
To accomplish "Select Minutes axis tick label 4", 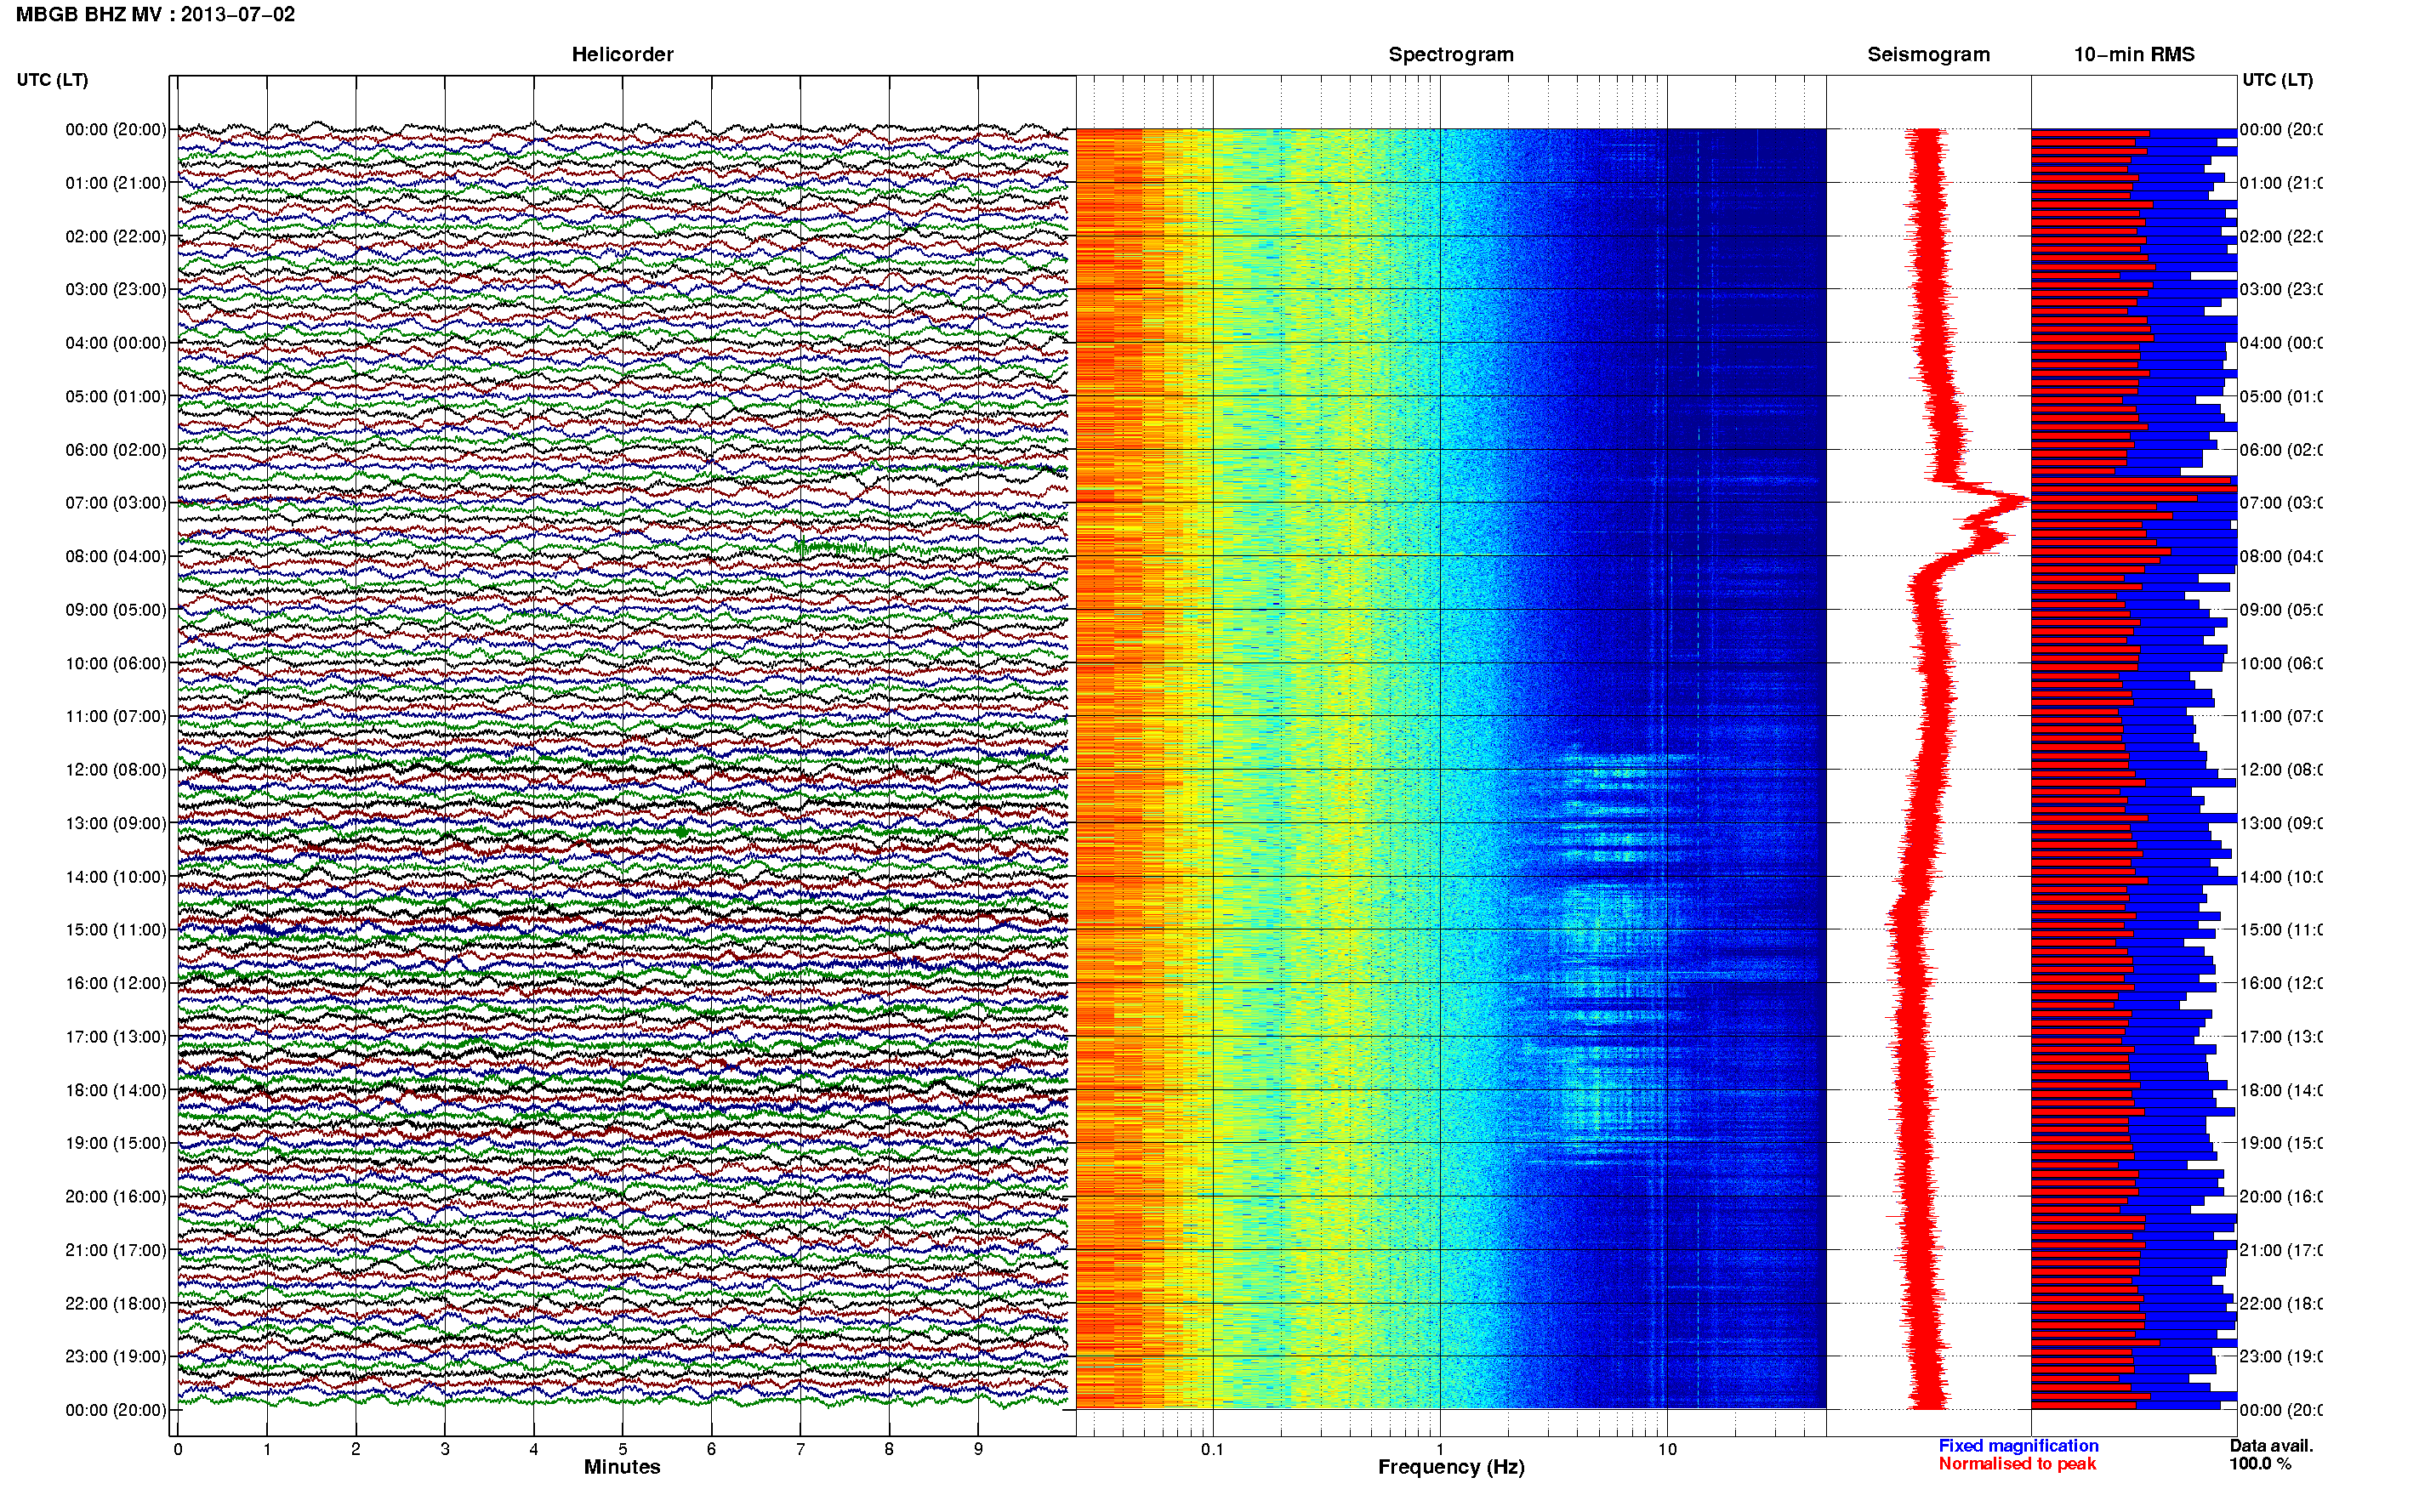I will point(534,1449).
